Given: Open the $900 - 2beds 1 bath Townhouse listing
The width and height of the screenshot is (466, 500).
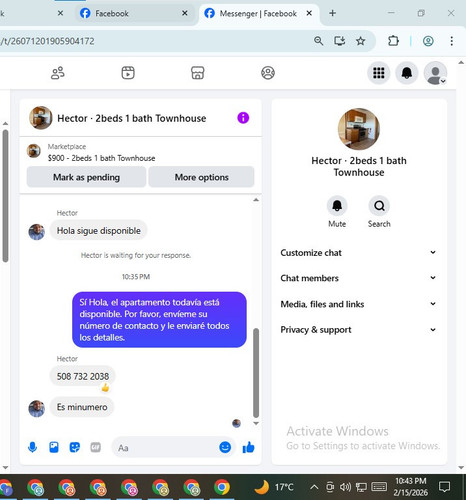Looking at the screenshot, I should [101, 158].
